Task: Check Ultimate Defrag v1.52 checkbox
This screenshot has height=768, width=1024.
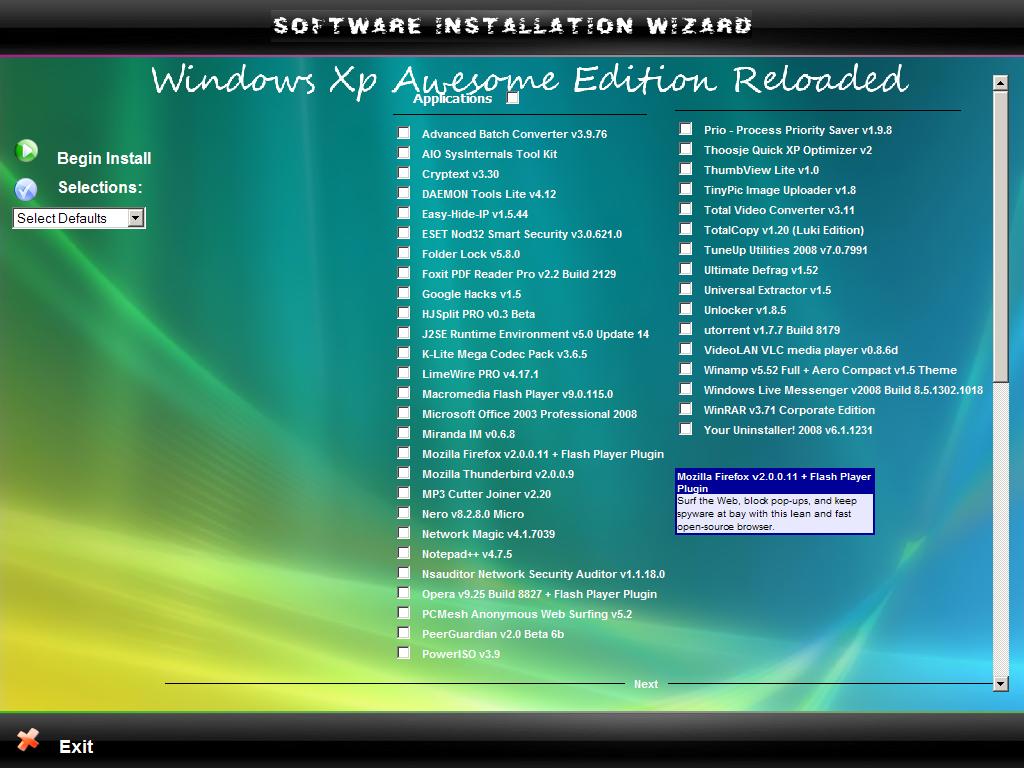Action: [x=686, y=269]
